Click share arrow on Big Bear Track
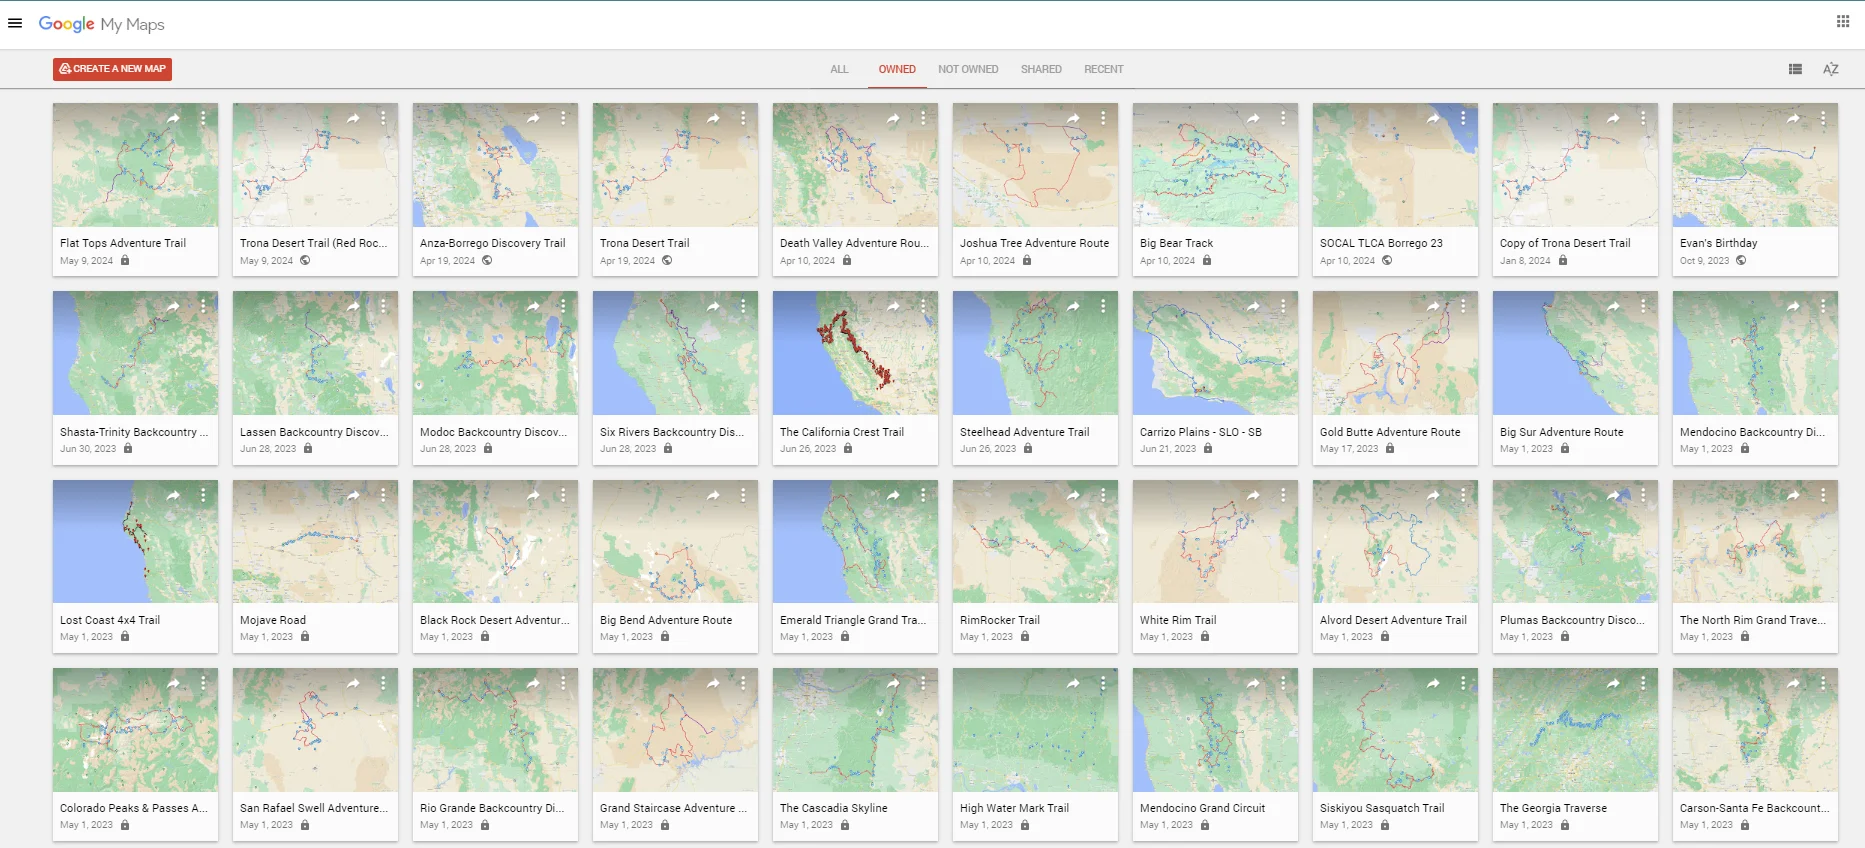This screenshot has height=848, width=1865. [1253, 119]
